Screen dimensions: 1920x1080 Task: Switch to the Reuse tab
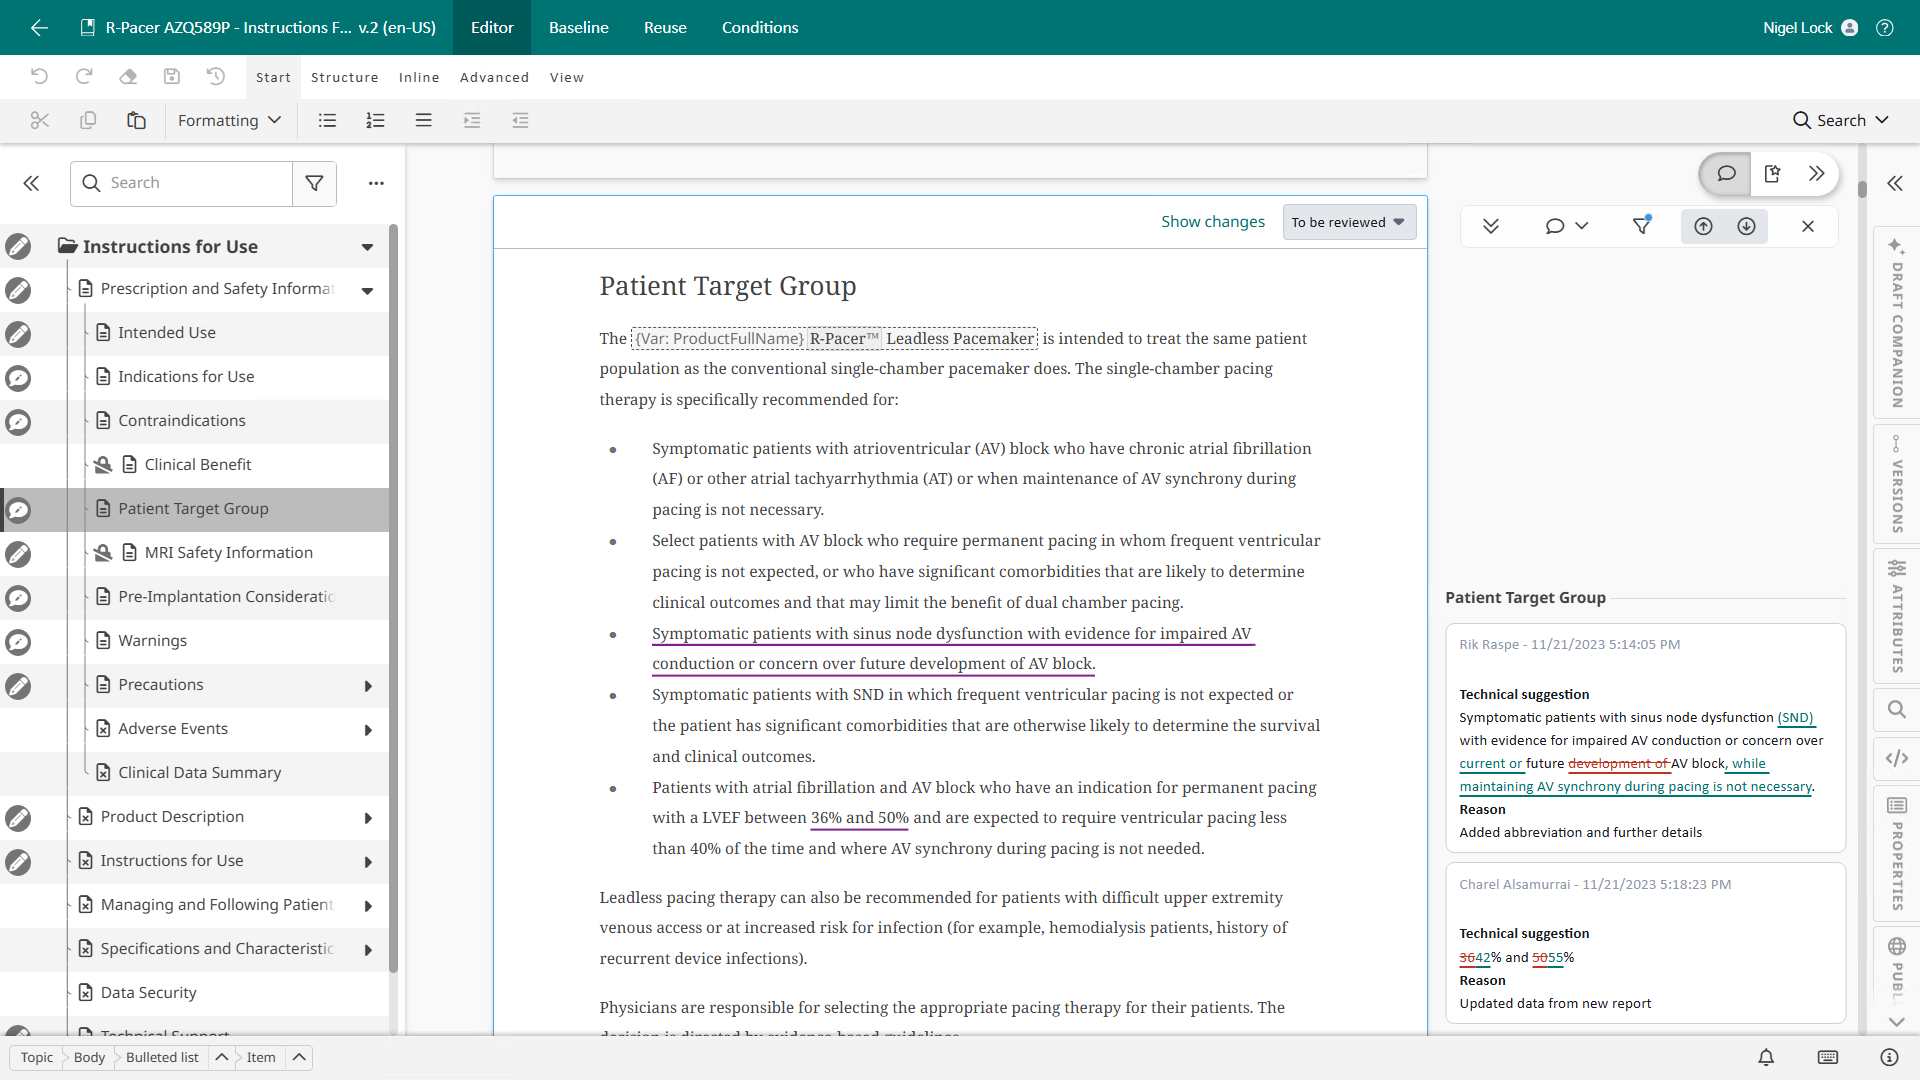pos(665,27)
